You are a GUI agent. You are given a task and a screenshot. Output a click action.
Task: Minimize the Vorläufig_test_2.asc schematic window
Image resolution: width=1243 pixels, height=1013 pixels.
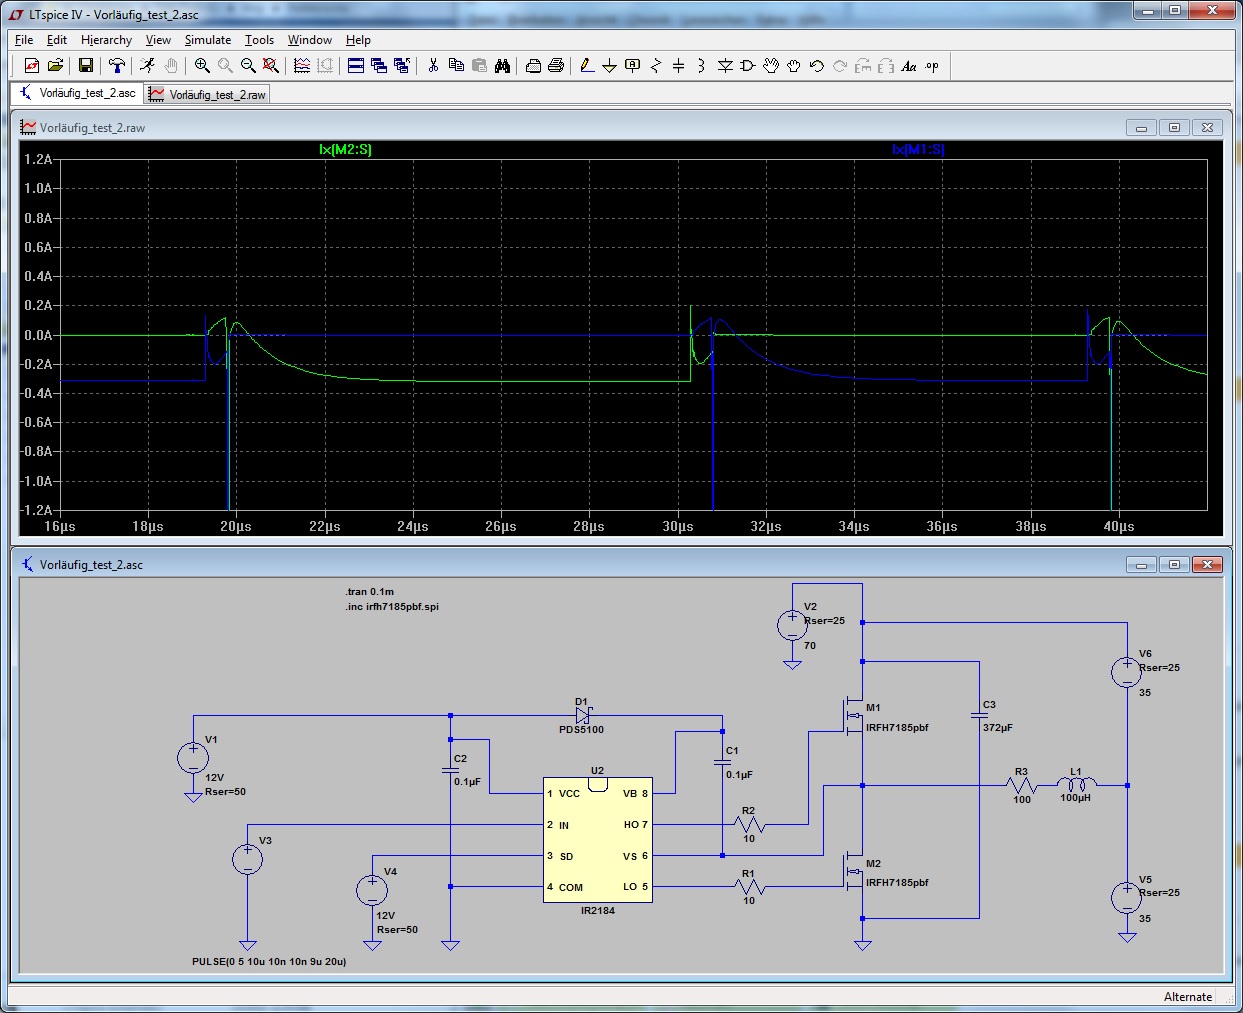[x=1141, y=565]
